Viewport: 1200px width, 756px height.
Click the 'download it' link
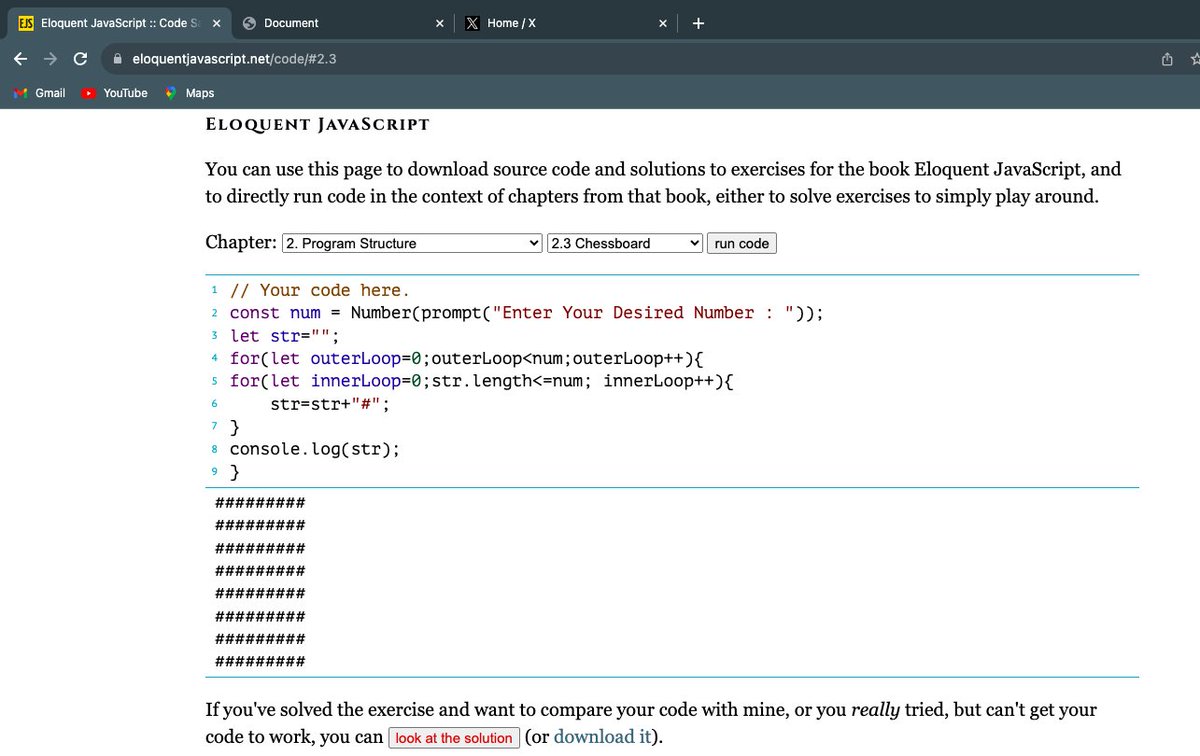click(x=602, y=737)
